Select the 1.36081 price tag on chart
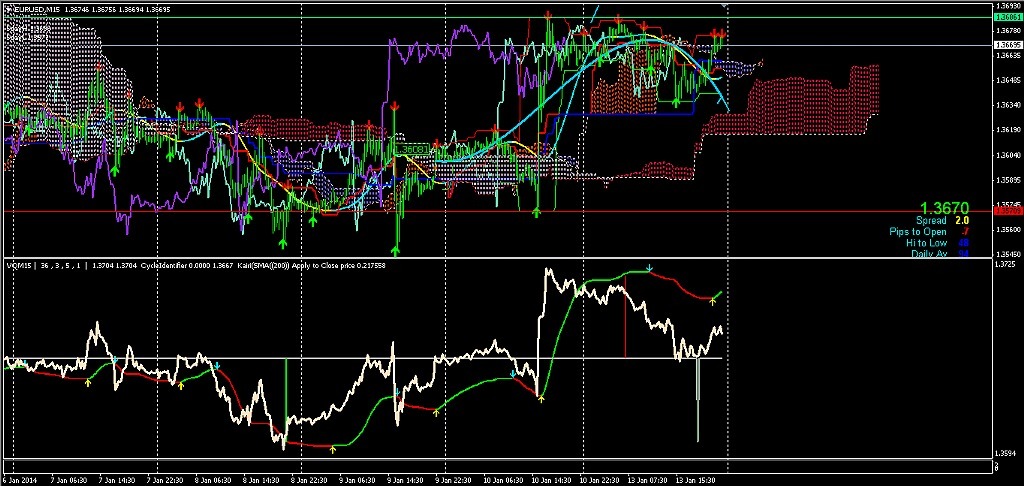 tap(413, 150)
